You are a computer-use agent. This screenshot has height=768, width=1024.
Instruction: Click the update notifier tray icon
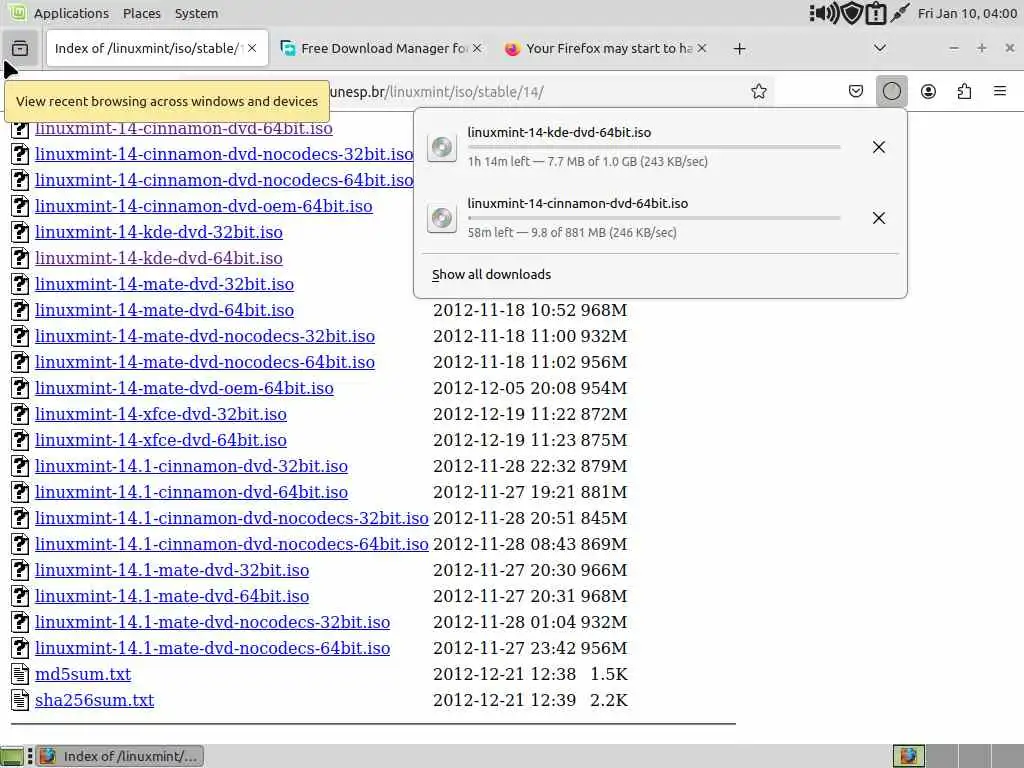[x=875, y=13]
